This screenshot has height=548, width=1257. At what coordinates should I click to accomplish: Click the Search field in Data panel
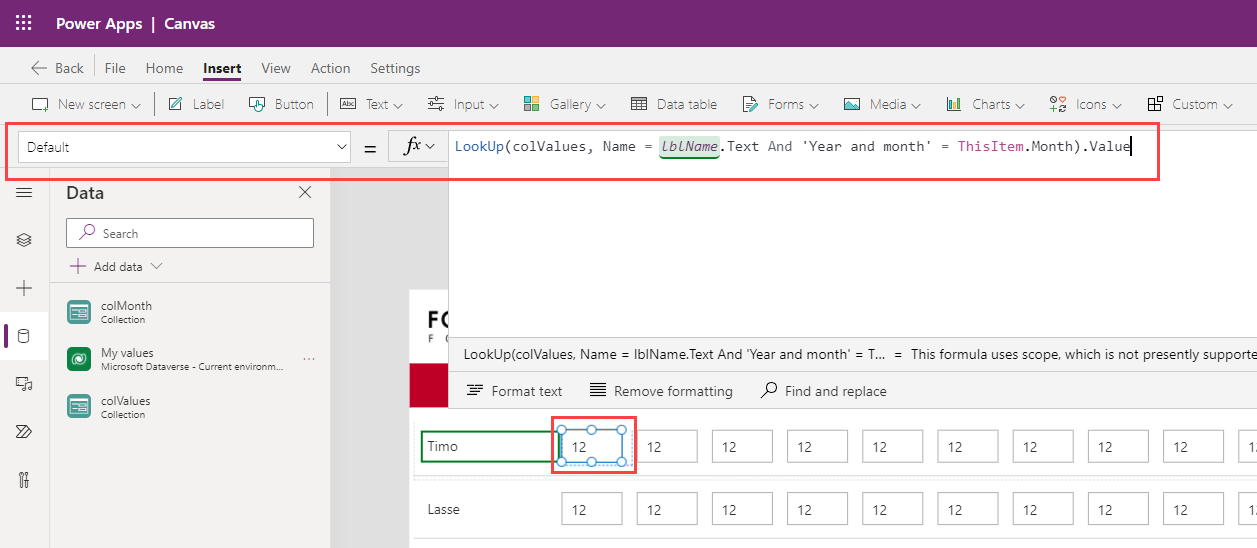pyautogui.click(x=190, y=233)
